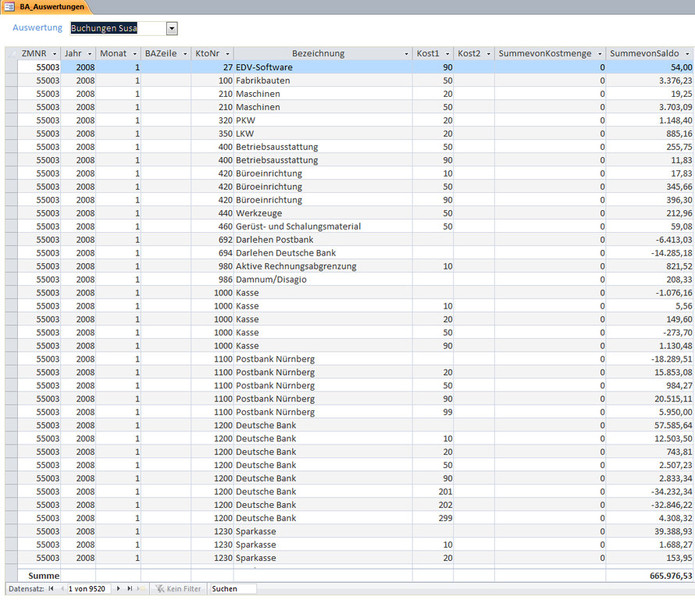Click the total sum '665.976,53'
Viewport: 695px width, 600px height.
[x=650, y=576]
